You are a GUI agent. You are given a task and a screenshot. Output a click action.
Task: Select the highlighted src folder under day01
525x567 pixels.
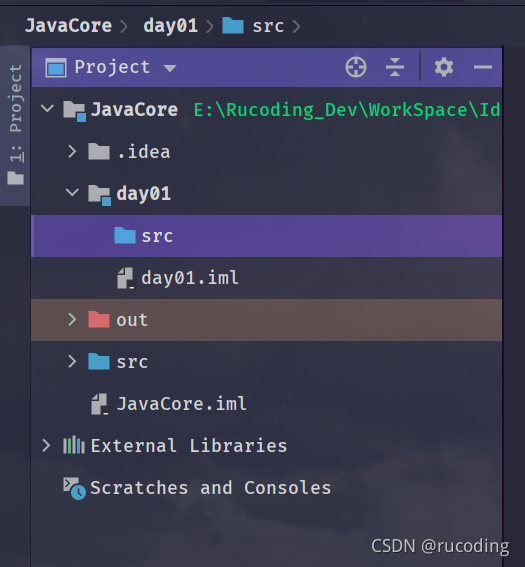tap(266, 236)
